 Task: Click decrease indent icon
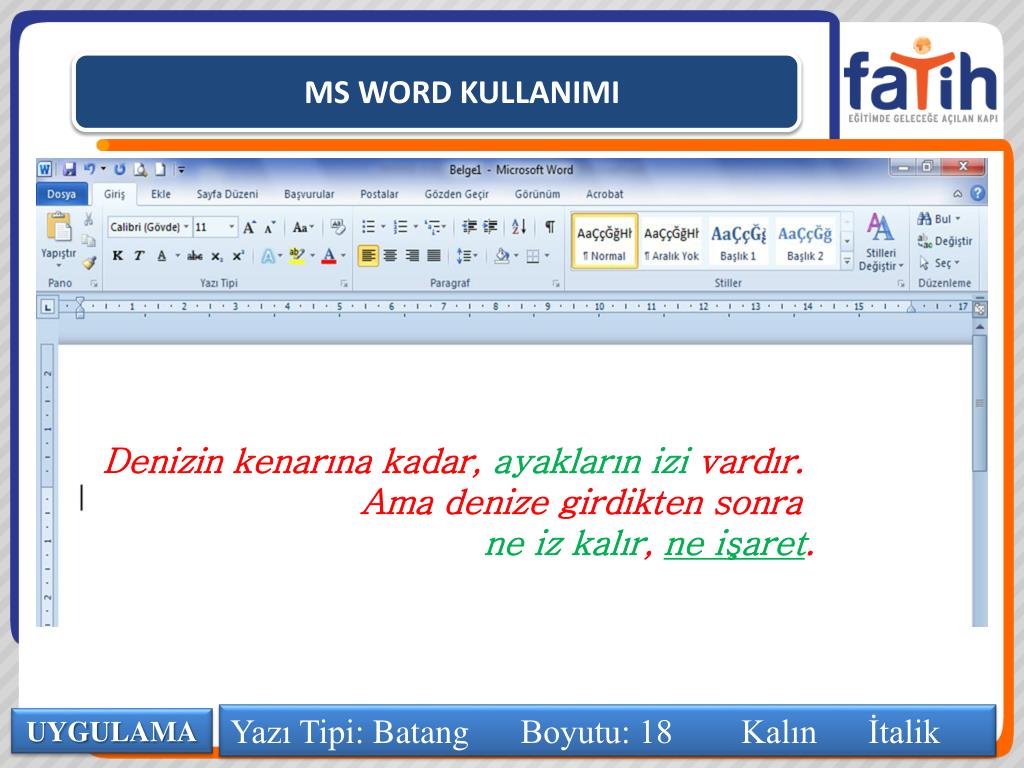click(469, 227)
